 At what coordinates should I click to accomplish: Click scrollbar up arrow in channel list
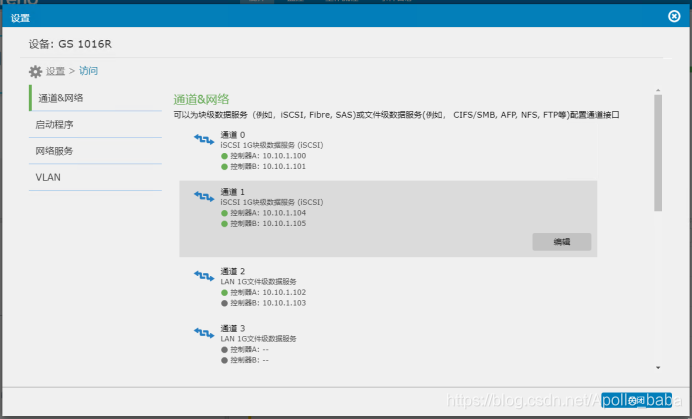658,91
